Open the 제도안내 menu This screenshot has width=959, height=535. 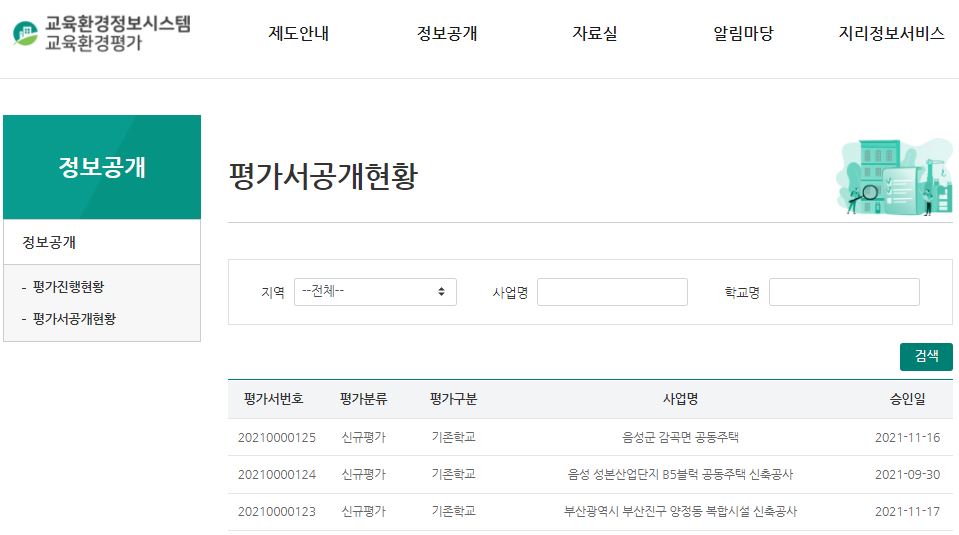(298, 33)
